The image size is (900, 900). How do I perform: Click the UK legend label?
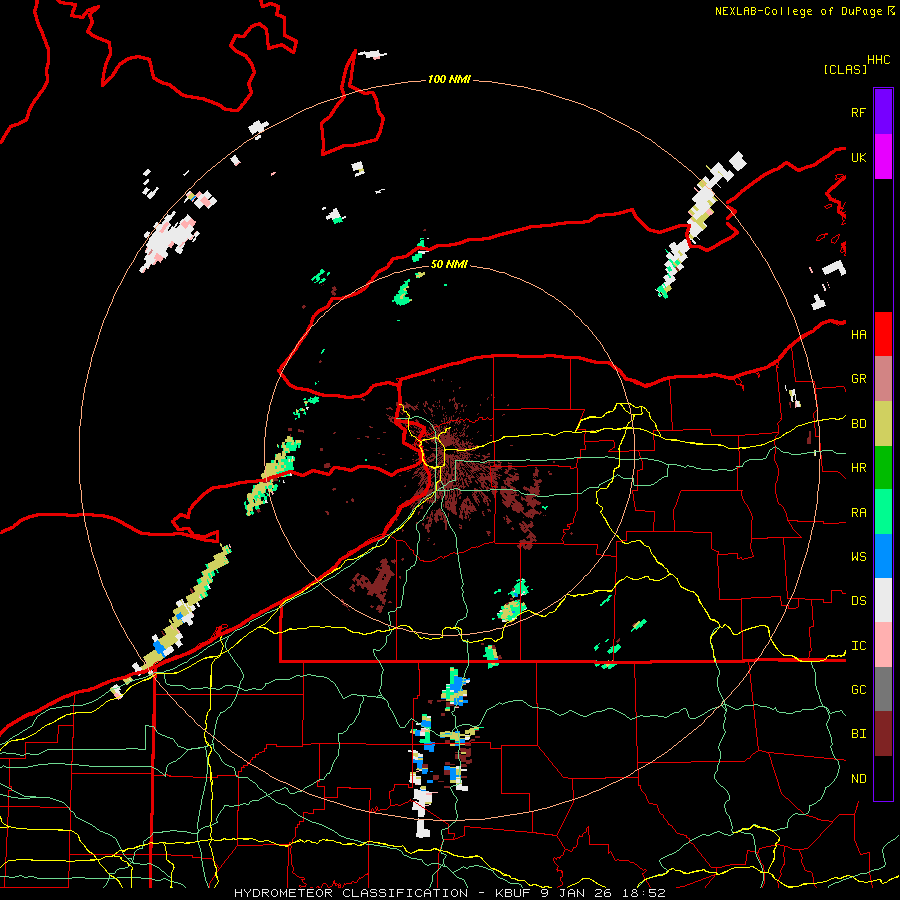858,157
